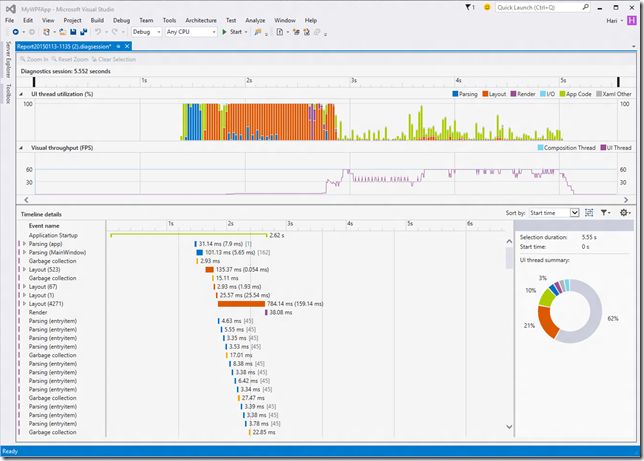The image size is (644, 461).
Task: Click the notifications flag icon
Action: coord(468,7)
